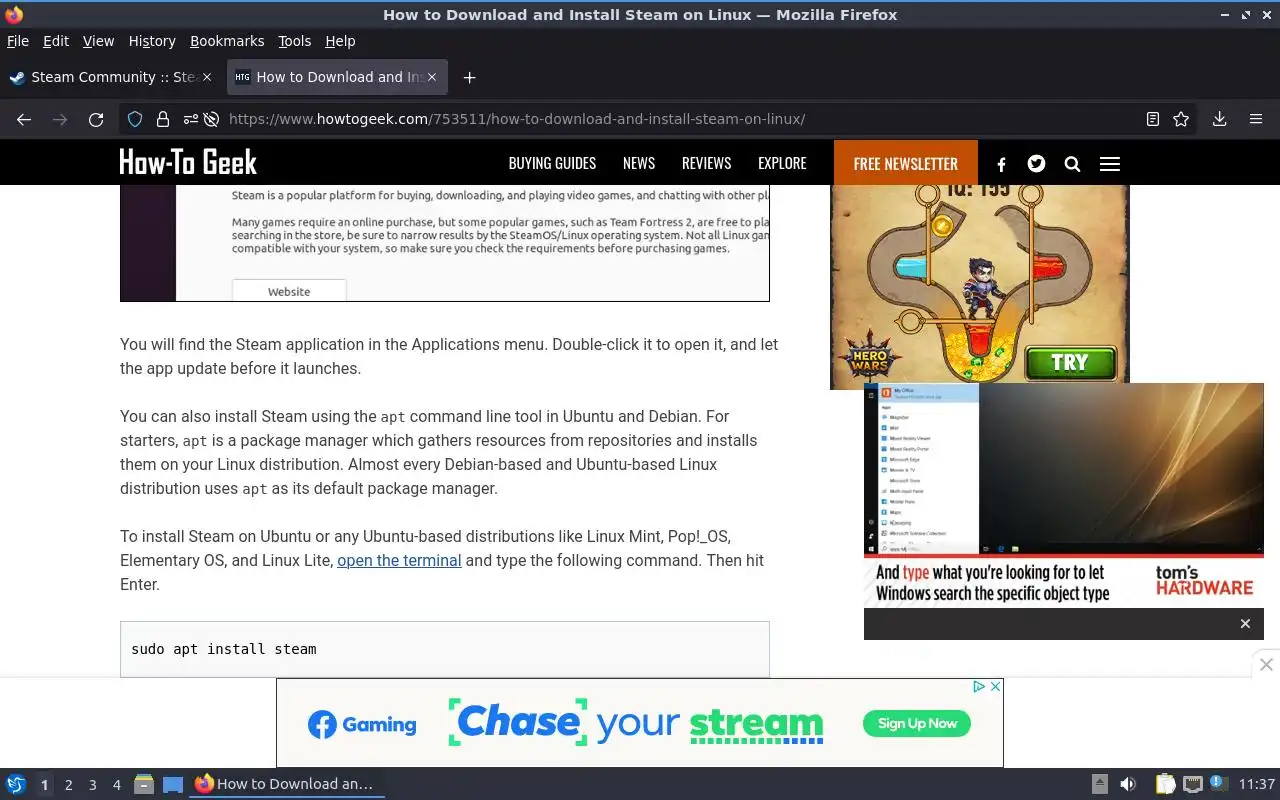Screen dimensions: 1280x800
Task: Show desktop using the blue taskbar icon
Action: point(173,785)
